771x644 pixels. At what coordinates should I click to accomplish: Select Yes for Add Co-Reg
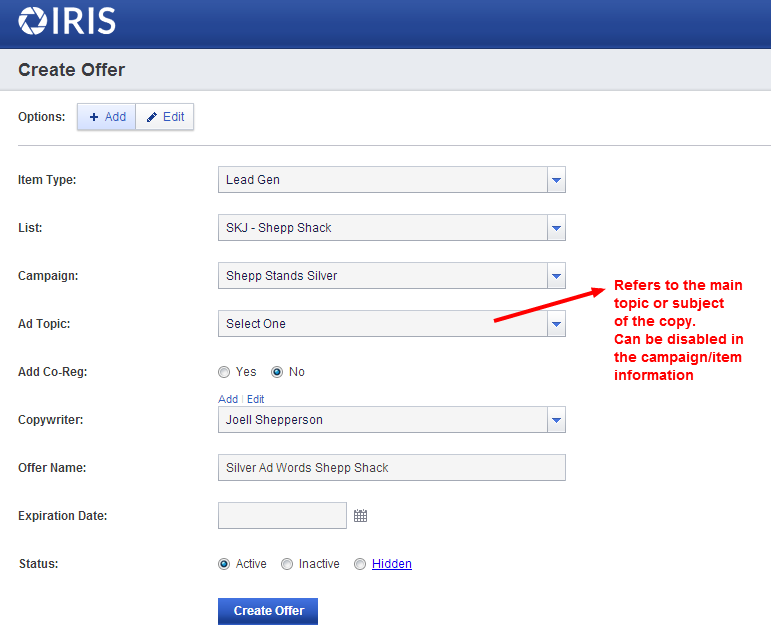[x=224, y=372]
